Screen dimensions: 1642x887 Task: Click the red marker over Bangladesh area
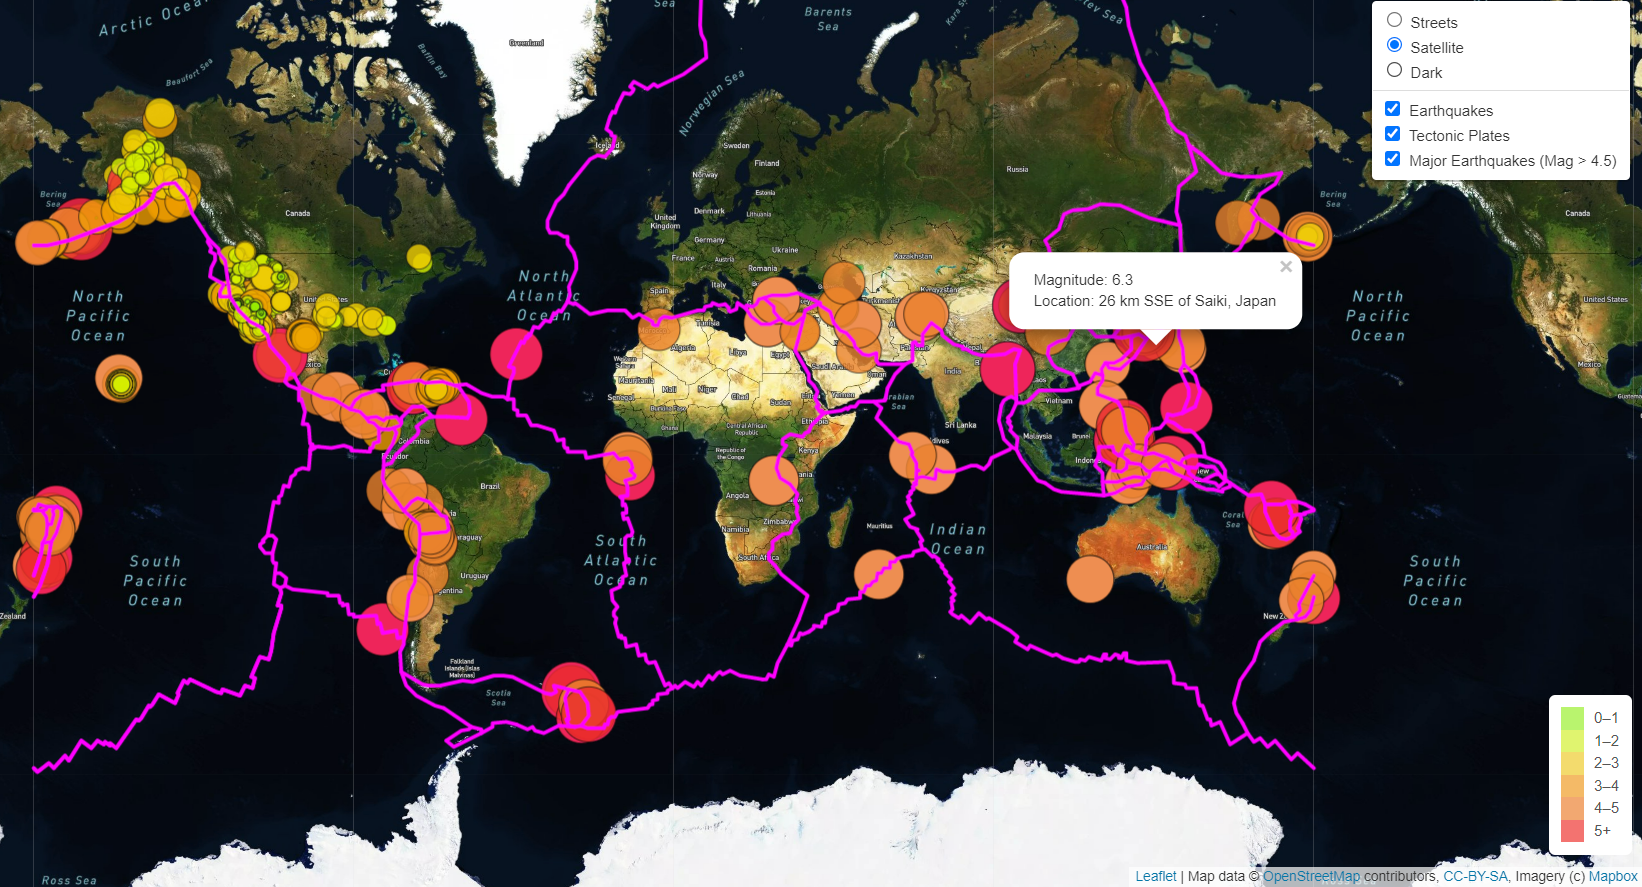pos(1006,369)
